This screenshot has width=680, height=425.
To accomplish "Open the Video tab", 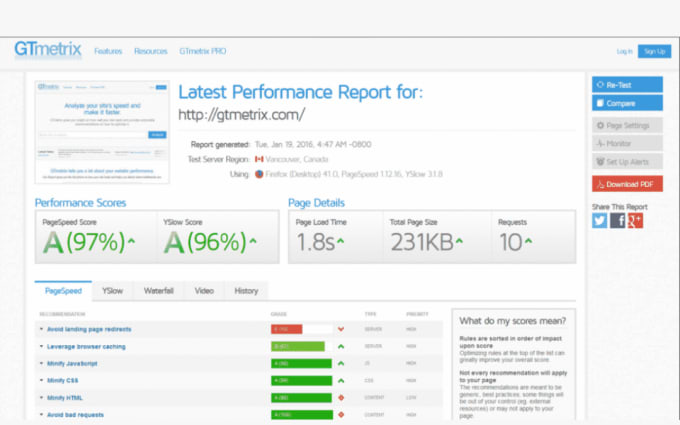I will (204, 291).
